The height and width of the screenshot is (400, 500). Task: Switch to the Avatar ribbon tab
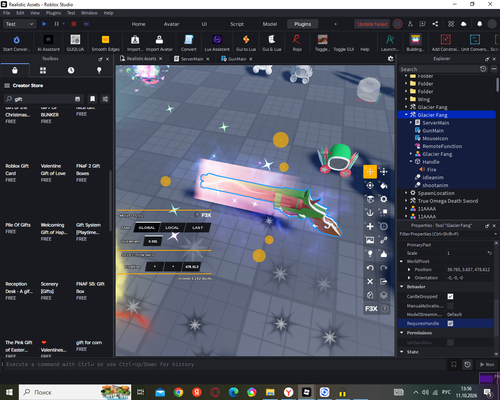tap(171, 24)
